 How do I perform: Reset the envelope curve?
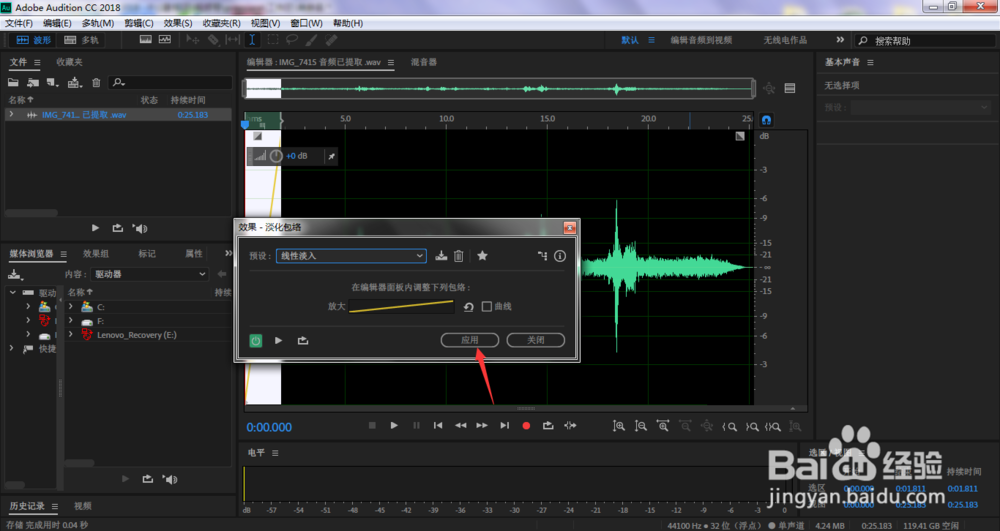pyautogui.click(x=468, y=307)
